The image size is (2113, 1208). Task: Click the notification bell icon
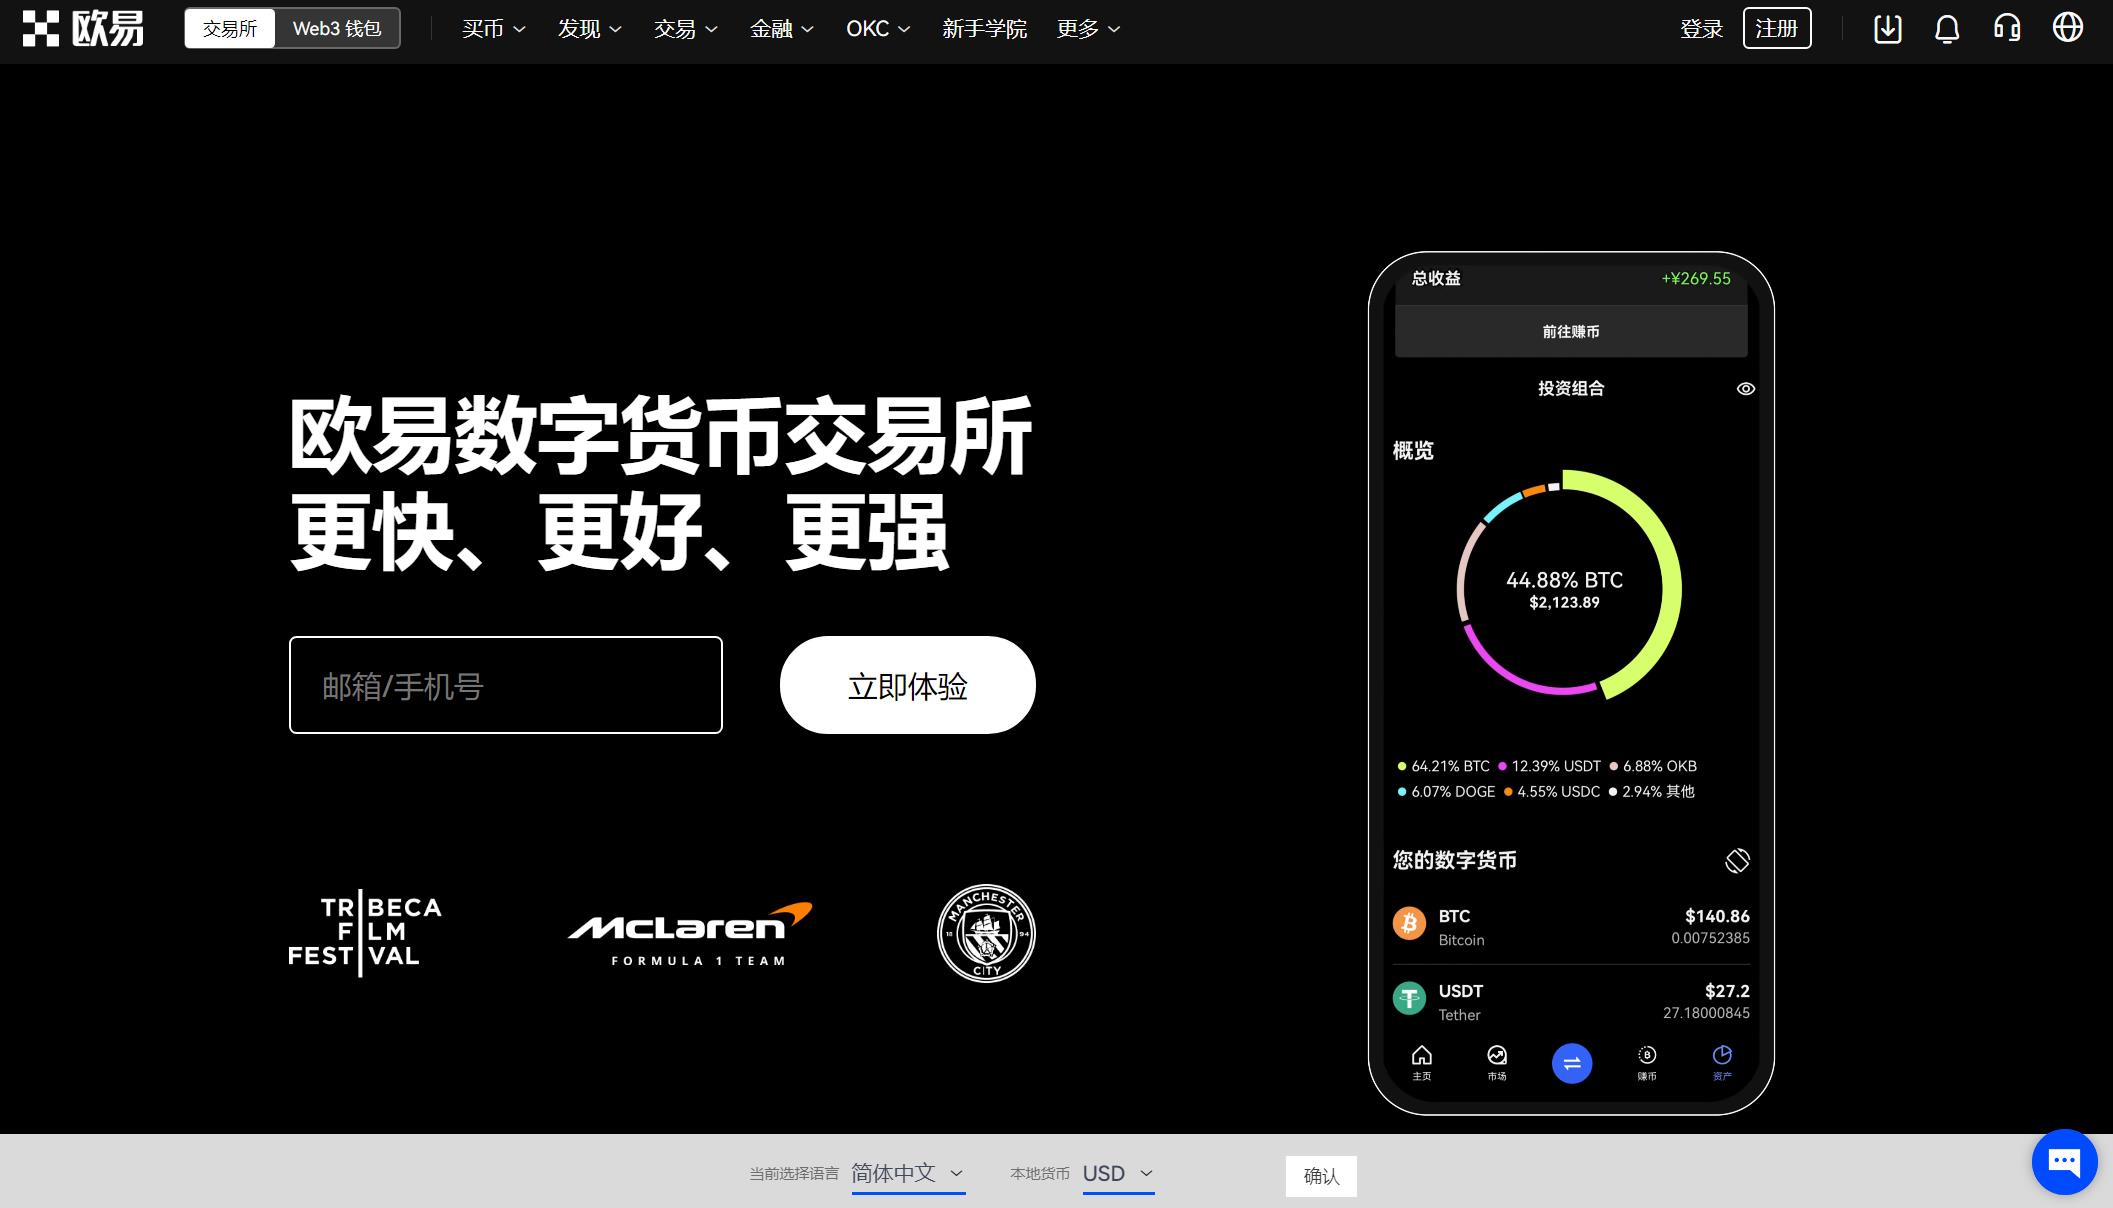tap(1948, 28)
